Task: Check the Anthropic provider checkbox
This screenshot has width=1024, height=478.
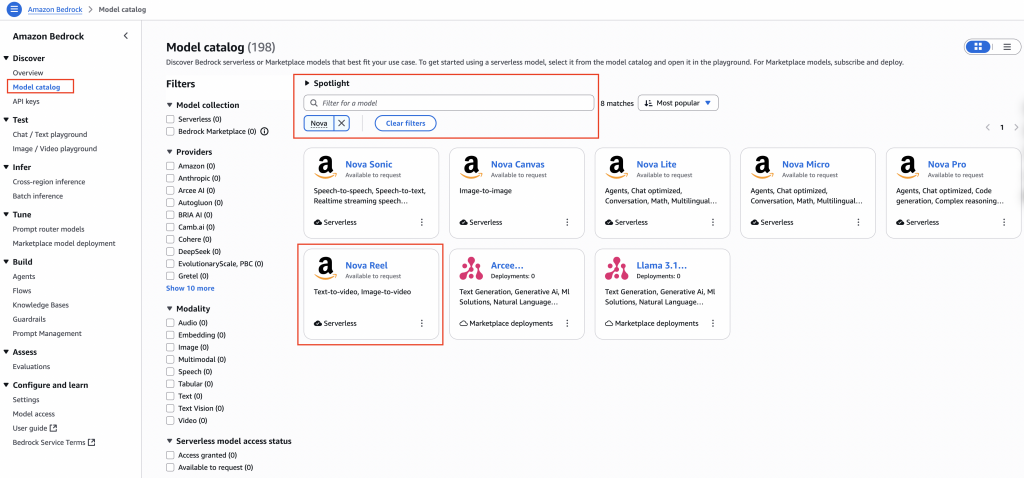Action: pos(170,178)
